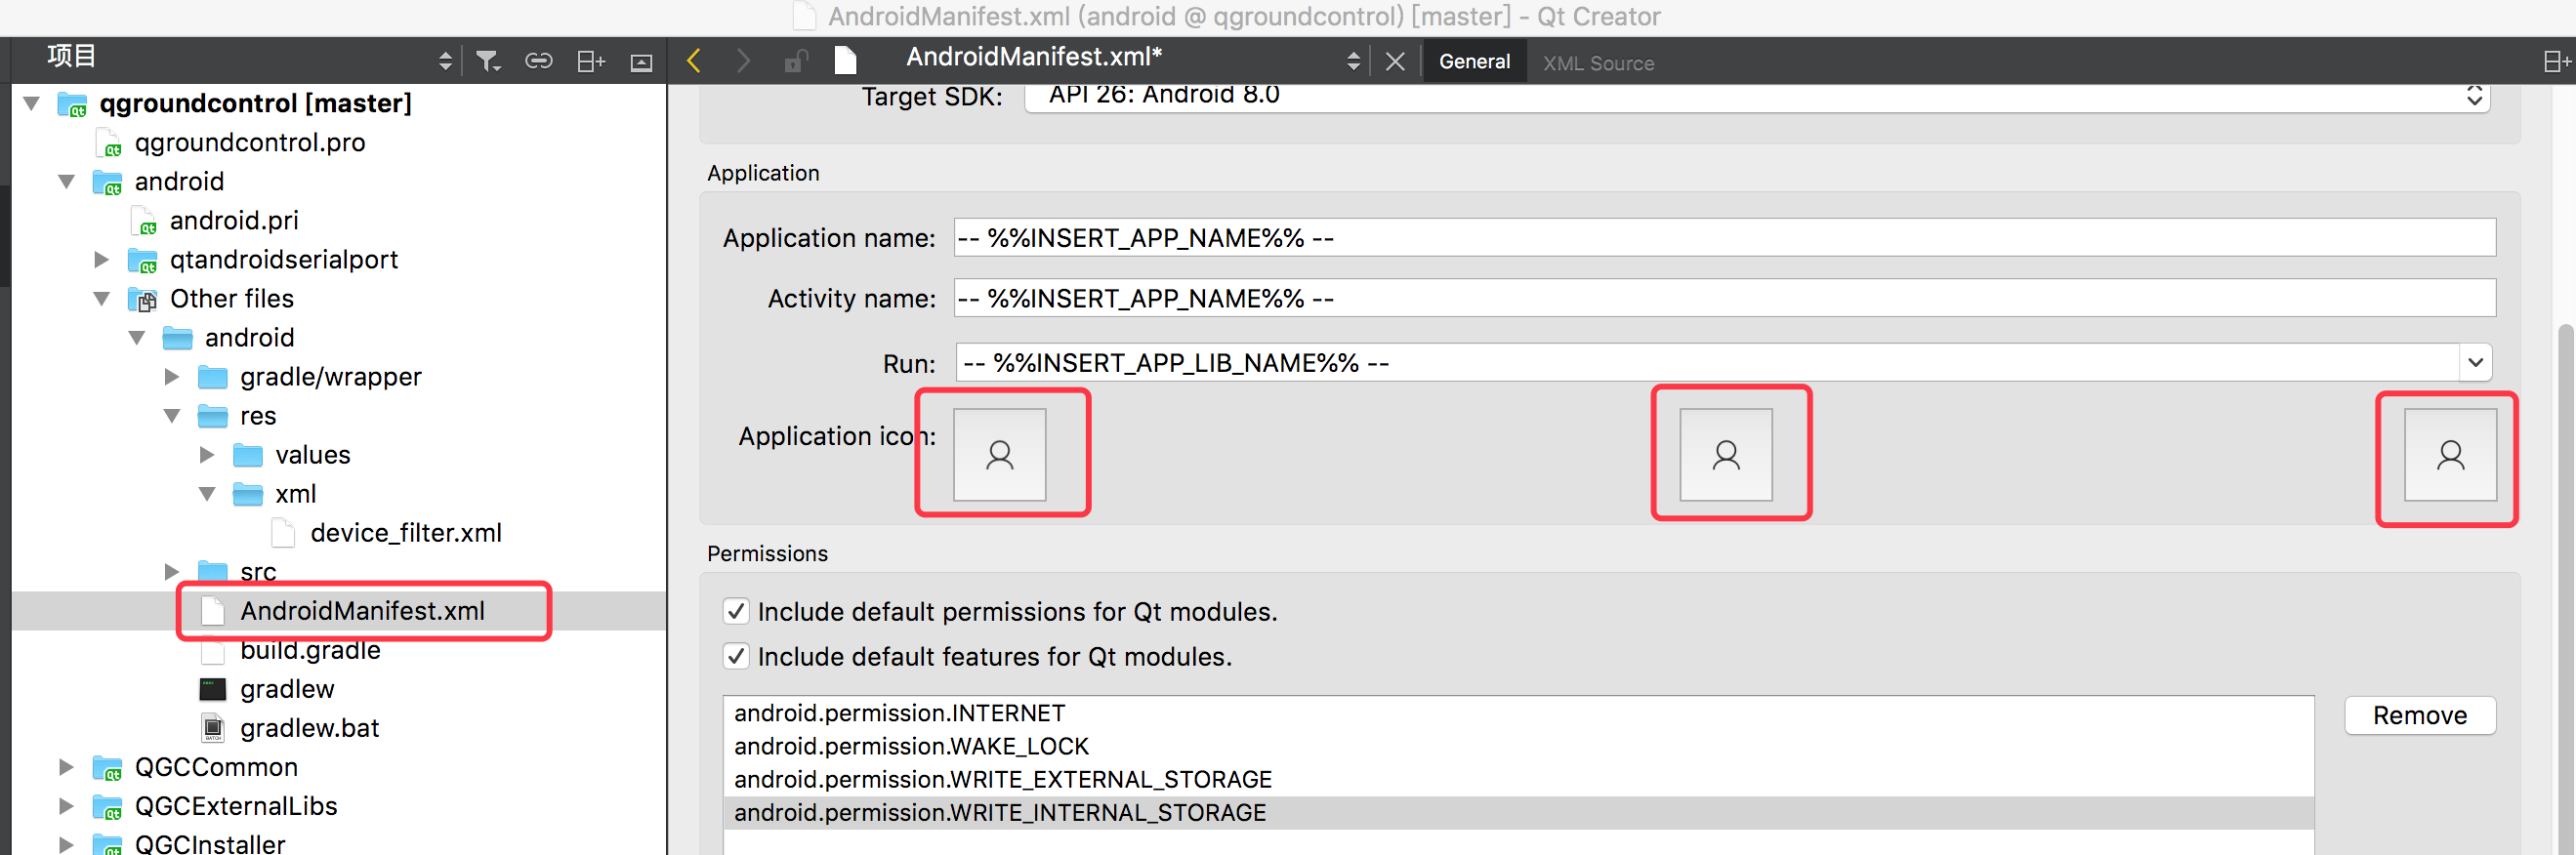Select the xml folder label
This screenshot has width=2576, height=855.
[295, 494]
